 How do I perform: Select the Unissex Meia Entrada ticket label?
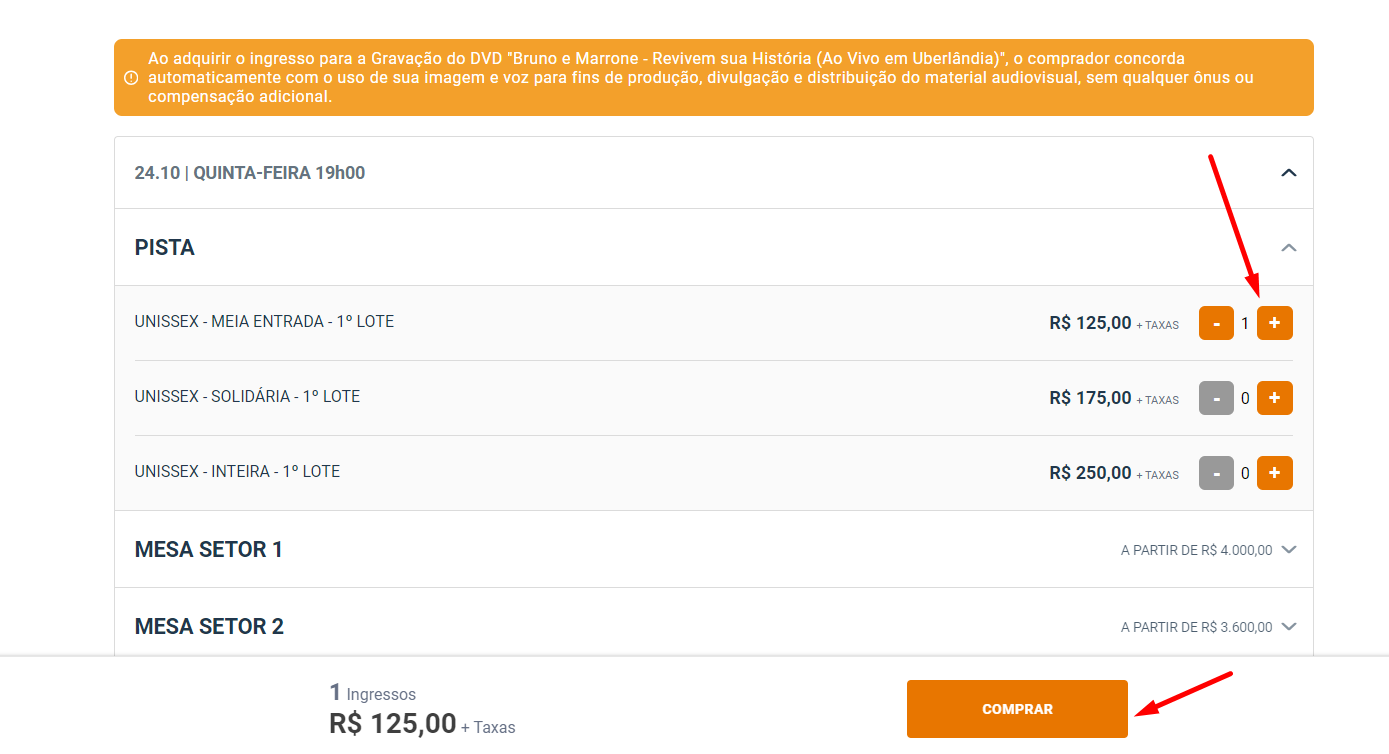coord(264,321)
